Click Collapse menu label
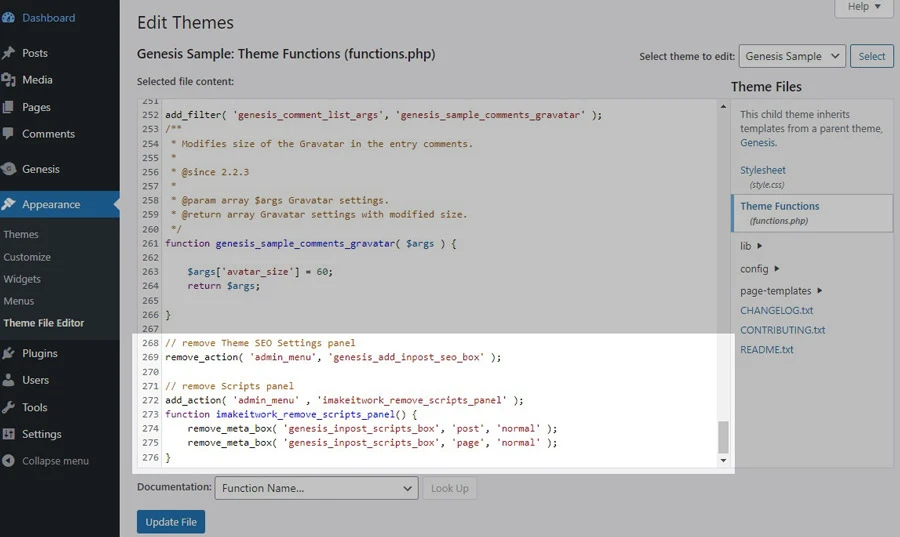 point(55,461)
